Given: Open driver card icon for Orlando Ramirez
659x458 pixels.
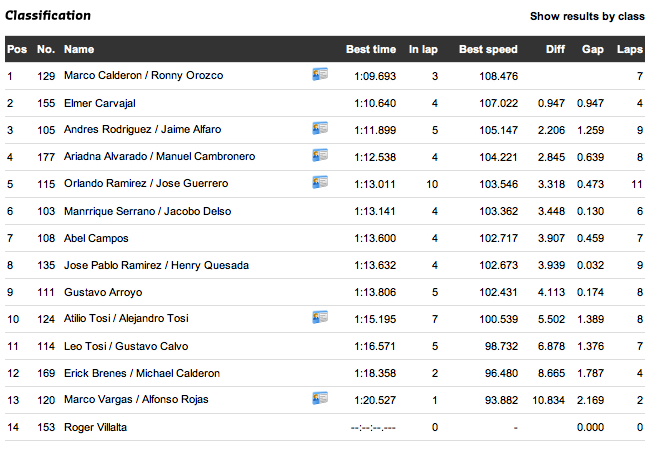Looking at the screenshot, I should click(x=320, y=182).
